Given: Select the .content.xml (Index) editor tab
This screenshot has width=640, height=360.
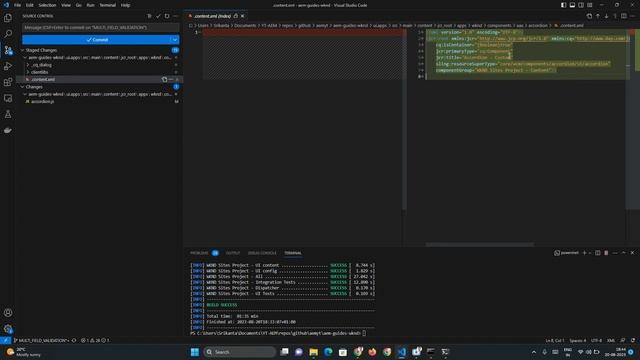Looking at the screenshot, I should [216, 16].
